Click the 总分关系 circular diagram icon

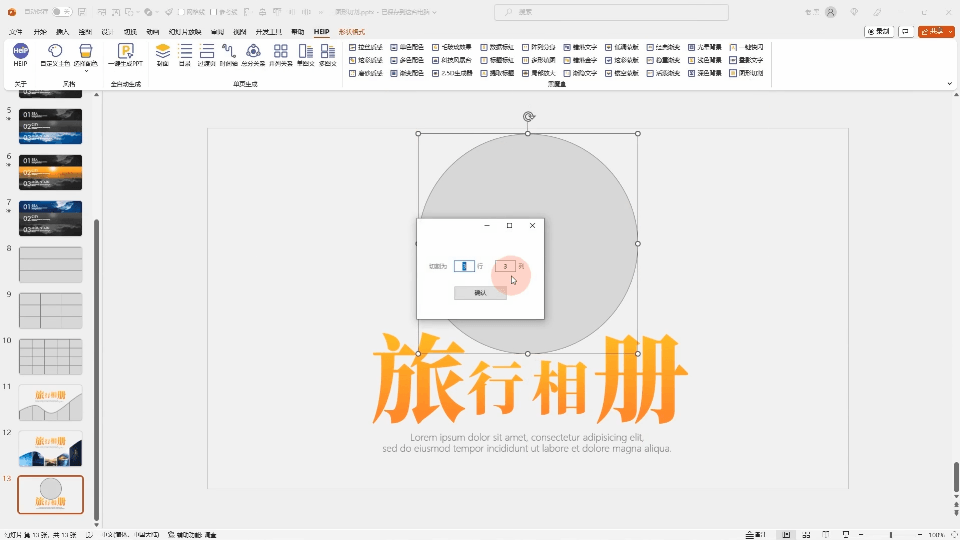pyautogui.click(x=253, y=51)
